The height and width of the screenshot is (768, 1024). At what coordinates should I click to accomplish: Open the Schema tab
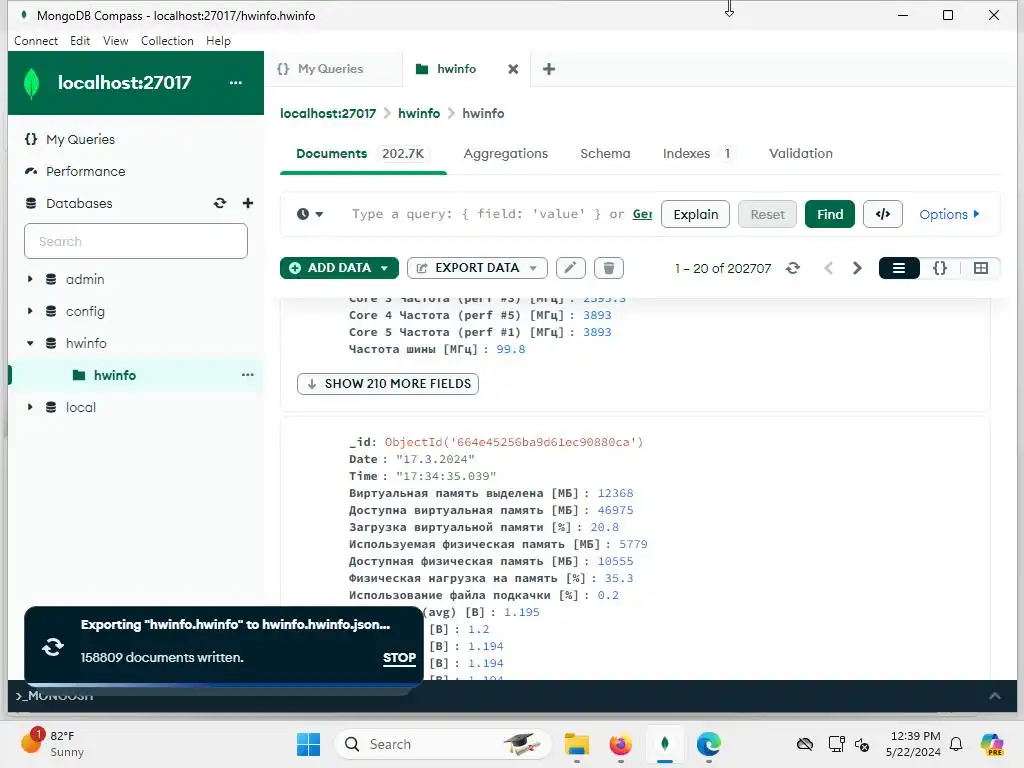pyautogui.click(x=605, y=153)
